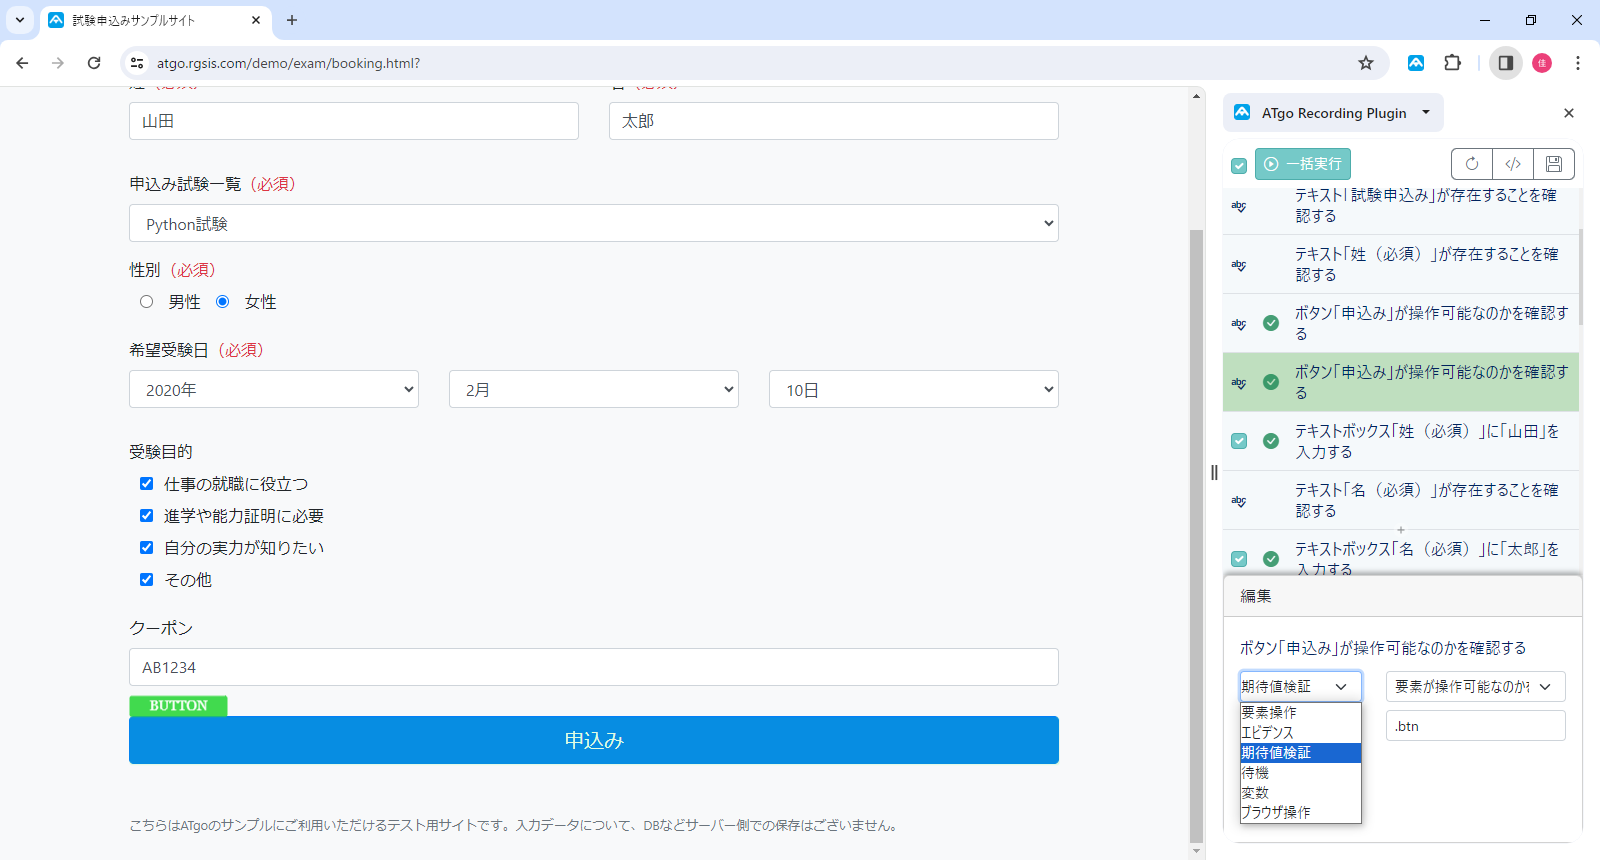Select the 女性 radio button
1600x860 pixels.
click(223, 302)
